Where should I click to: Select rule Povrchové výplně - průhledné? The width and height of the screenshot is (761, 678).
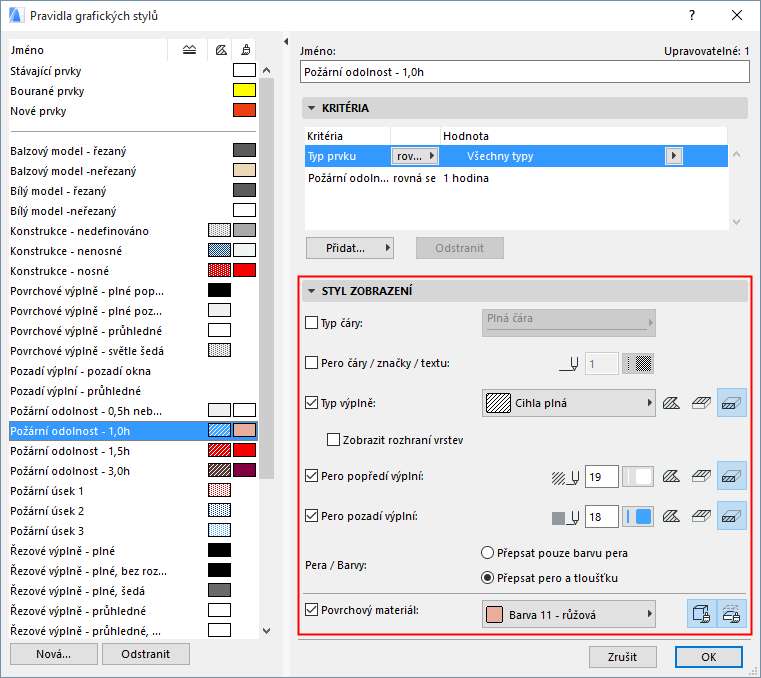click(133, 331)
